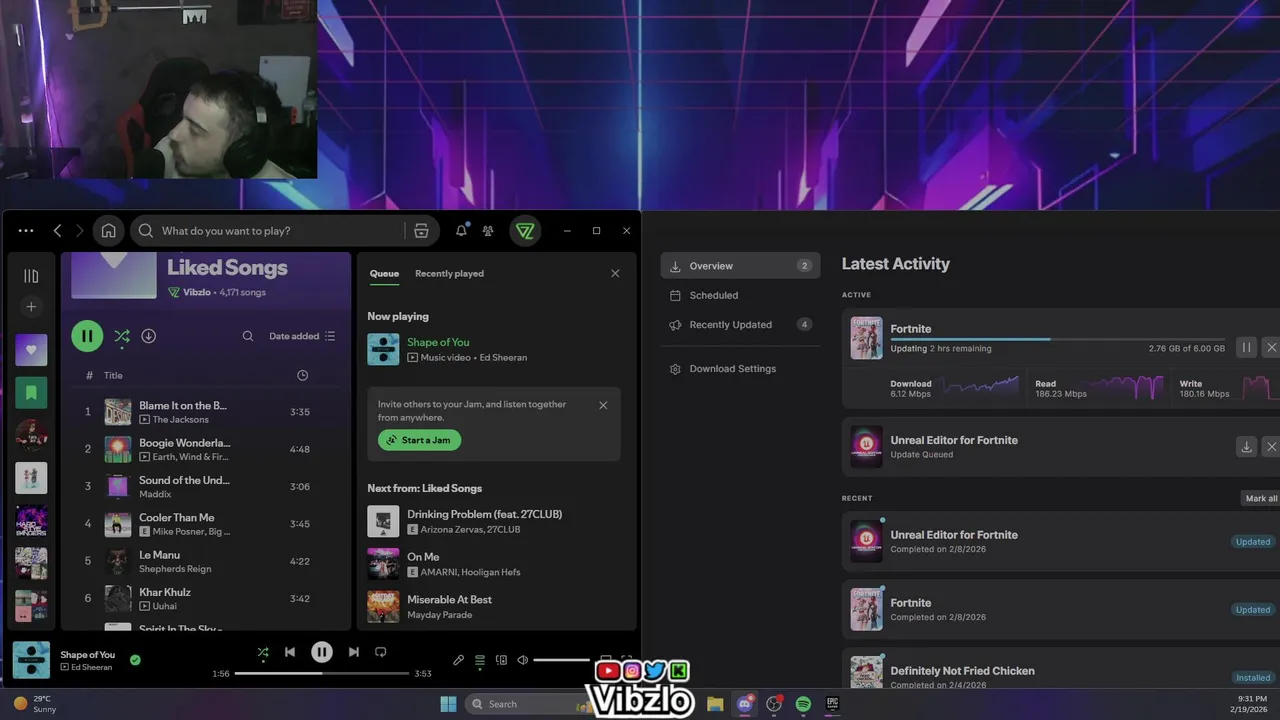Open Windows Start menu
The height and width of the screenshot is (720, 1280).
[448, 704]
